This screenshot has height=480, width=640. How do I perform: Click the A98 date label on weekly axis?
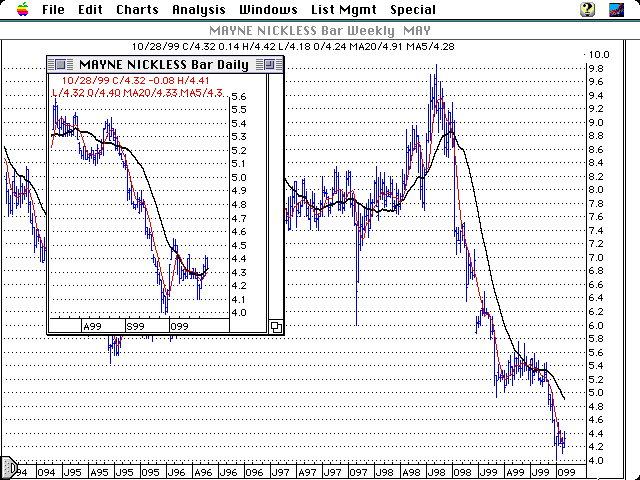tap(411, 473)
